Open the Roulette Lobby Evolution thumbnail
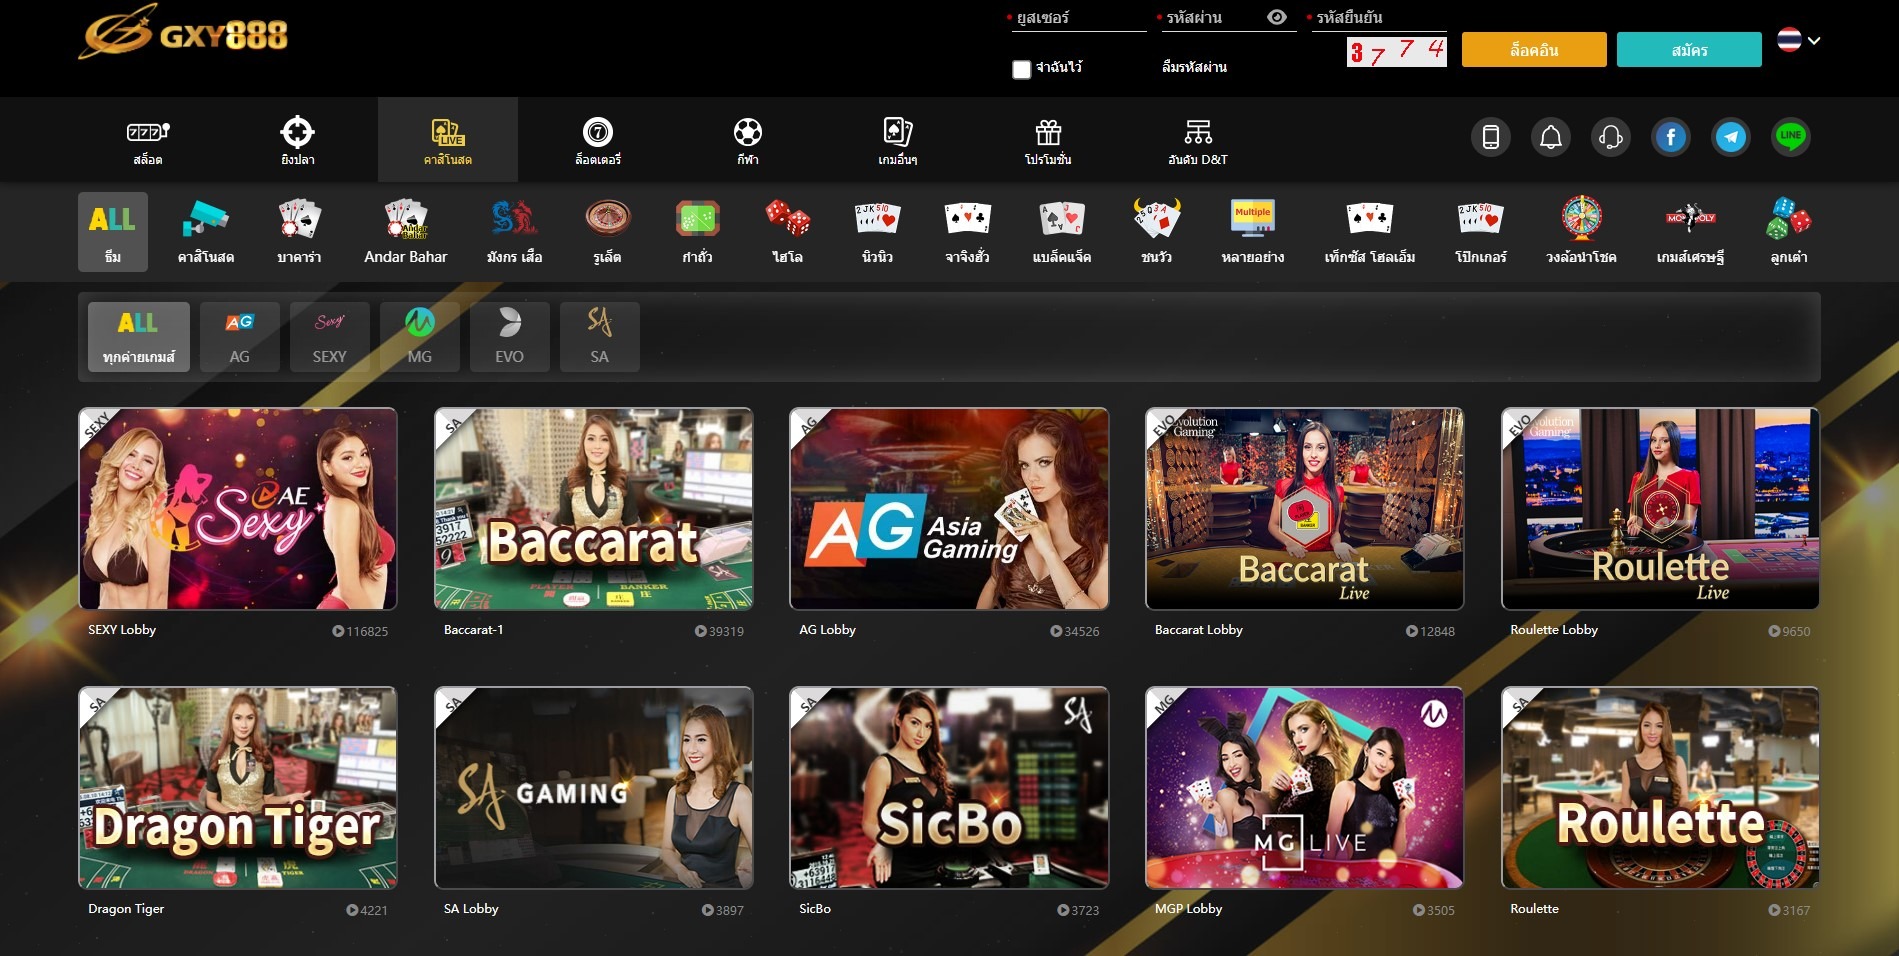Screen dimensions: 1899x956 click(x=1660, y=509)
